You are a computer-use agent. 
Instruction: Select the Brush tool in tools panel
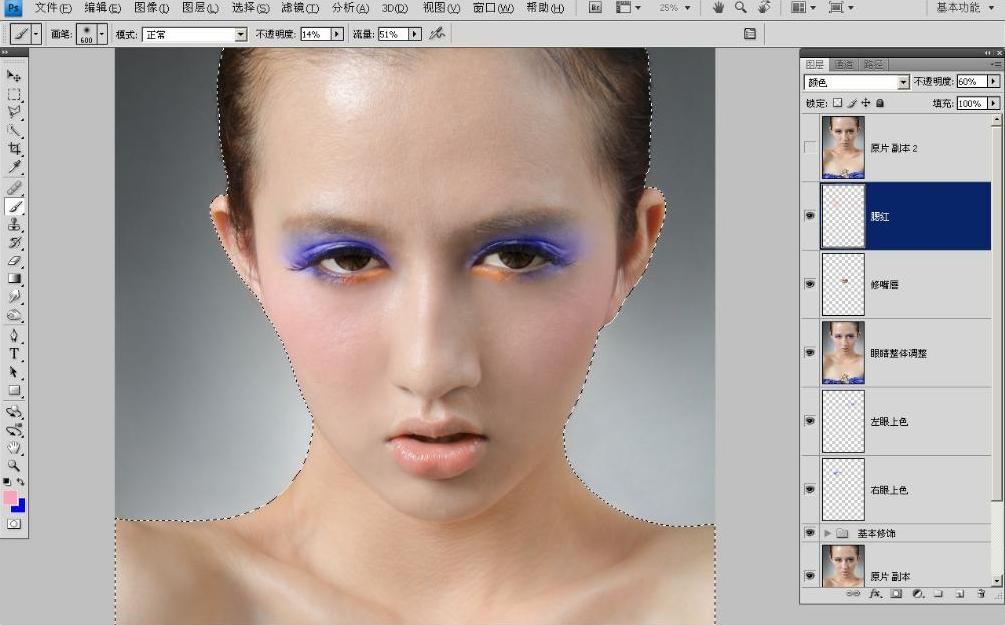[x=13, y=206]
